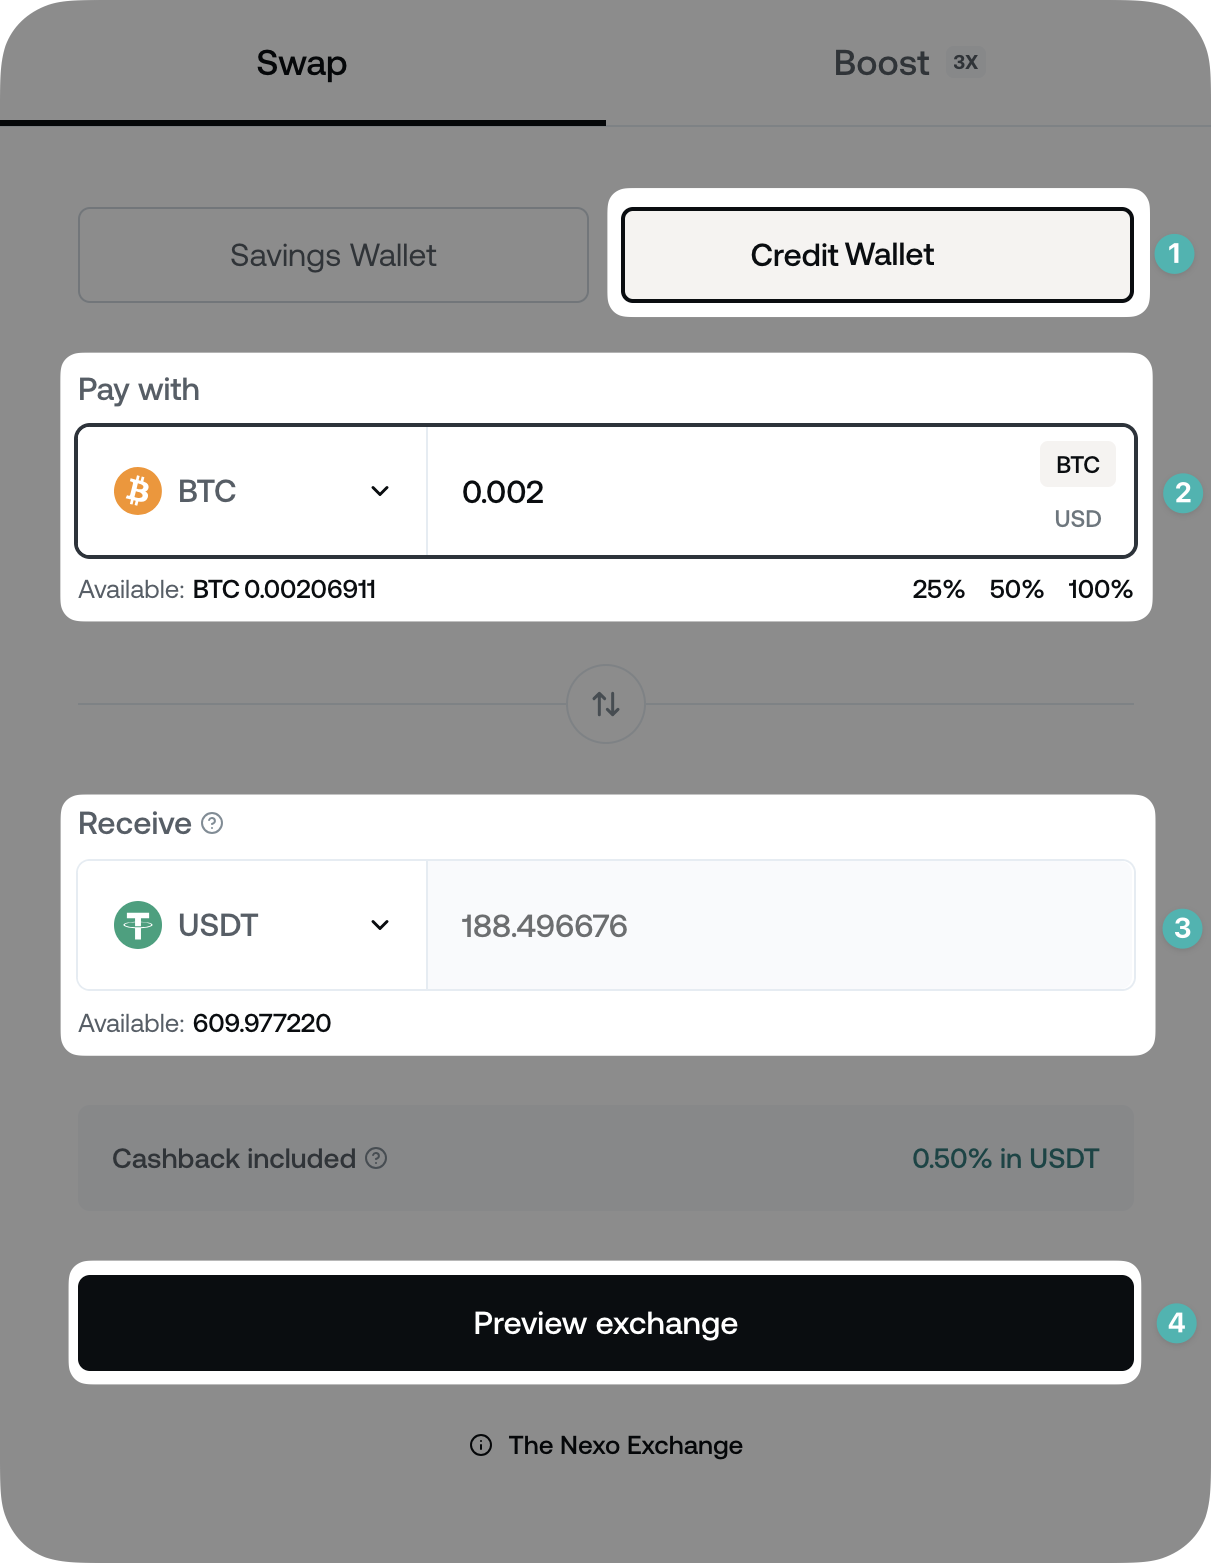Viewport: 1211px width, 1563px height.
Task: Click the info icon beside The Nexo Exchange
Action: point(482,1445)
